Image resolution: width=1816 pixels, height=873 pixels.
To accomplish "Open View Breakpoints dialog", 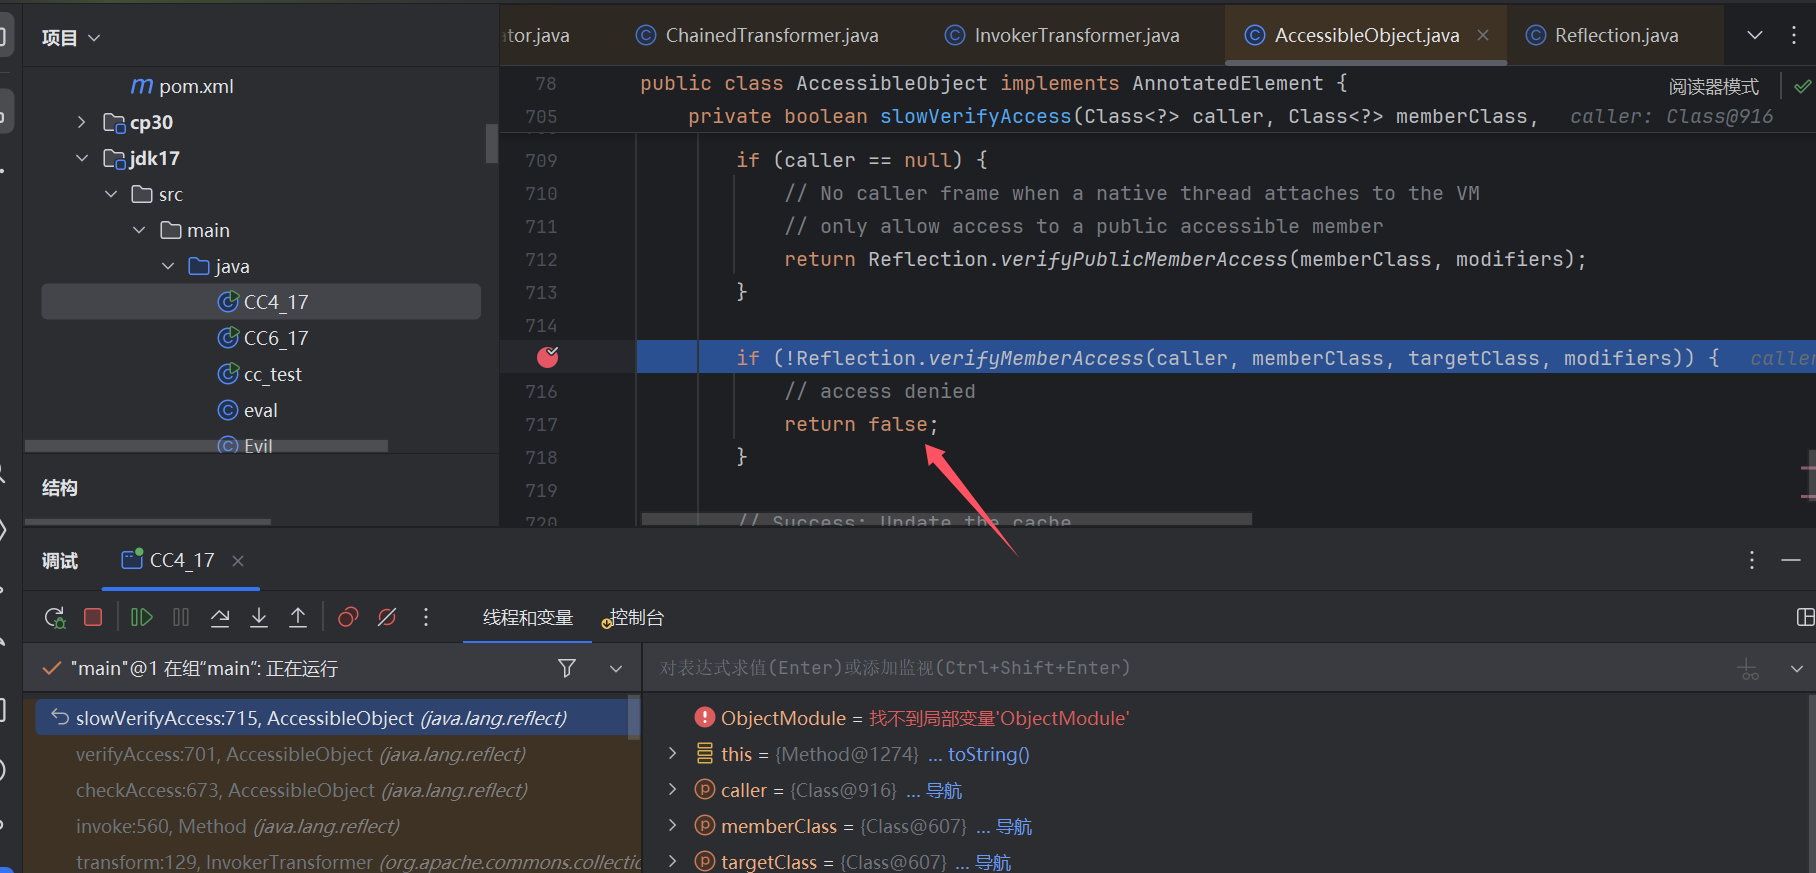I will click(348, 618).
